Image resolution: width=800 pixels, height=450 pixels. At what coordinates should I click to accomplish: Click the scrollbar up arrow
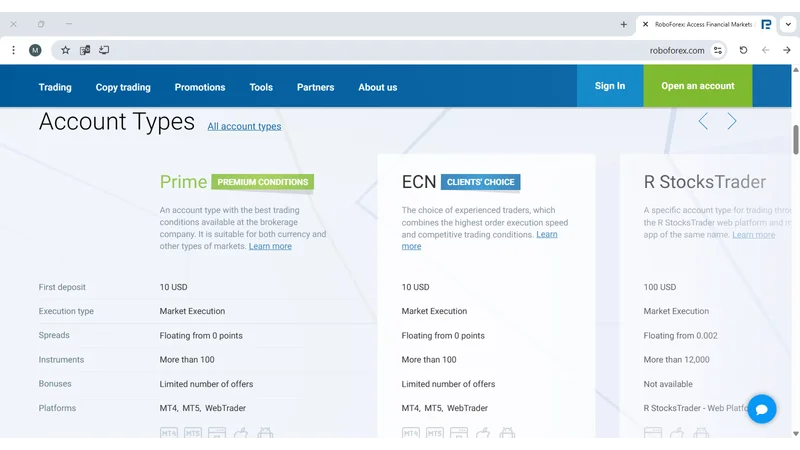point(795,70)
